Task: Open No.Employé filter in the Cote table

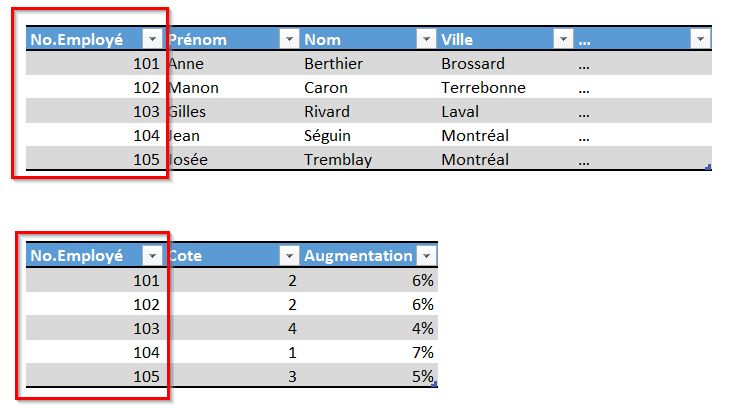Action: coord(152,255)
